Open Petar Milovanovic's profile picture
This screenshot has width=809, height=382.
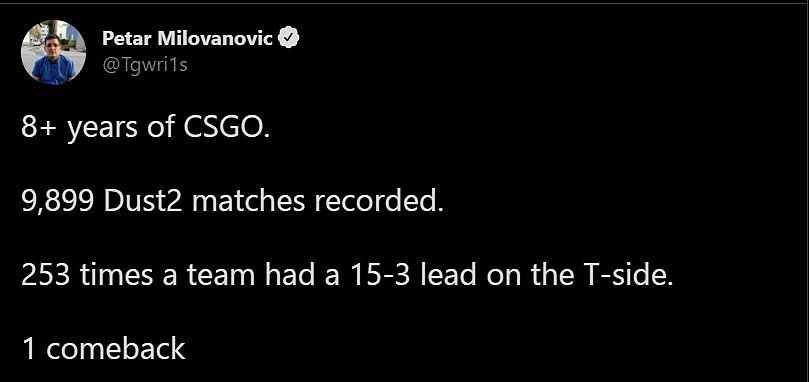point(53,53)
